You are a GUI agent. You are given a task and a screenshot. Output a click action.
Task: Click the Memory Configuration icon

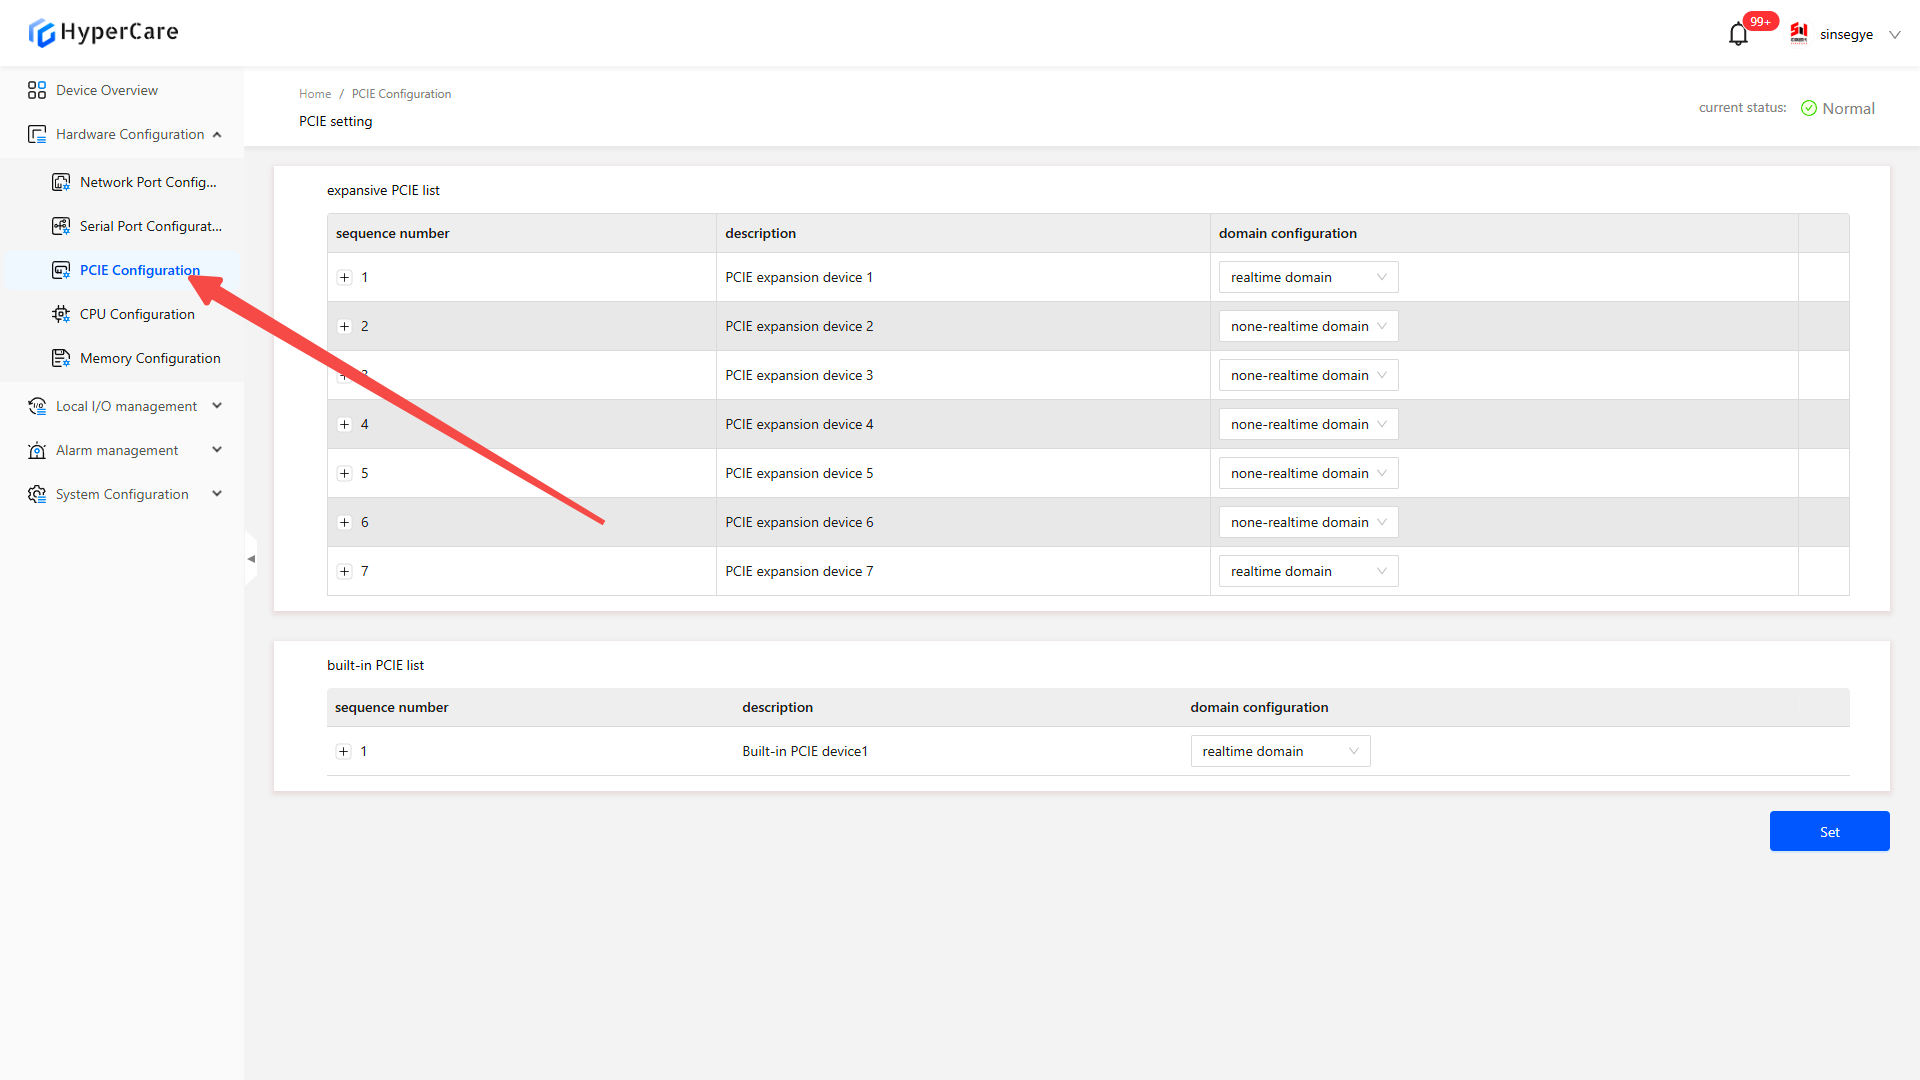(x=61, y=358)
